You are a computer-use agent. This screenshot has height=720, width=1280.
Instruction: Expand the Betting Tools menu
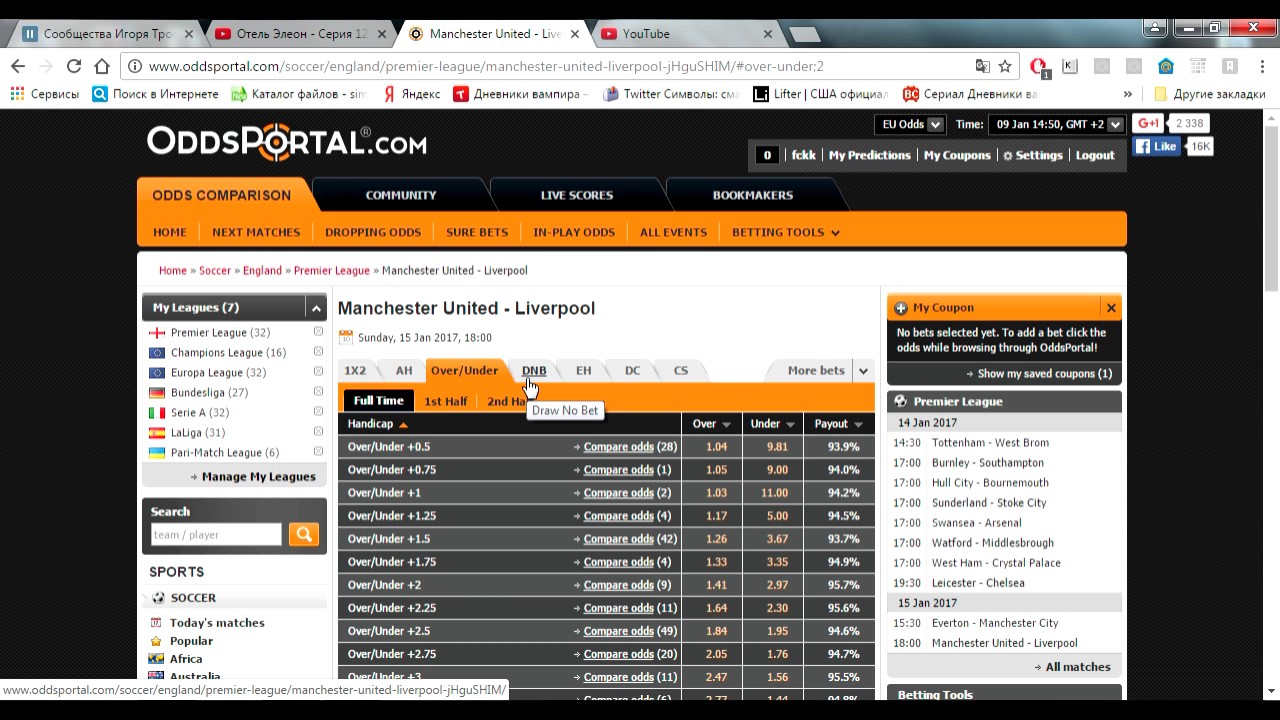point(786,232)
